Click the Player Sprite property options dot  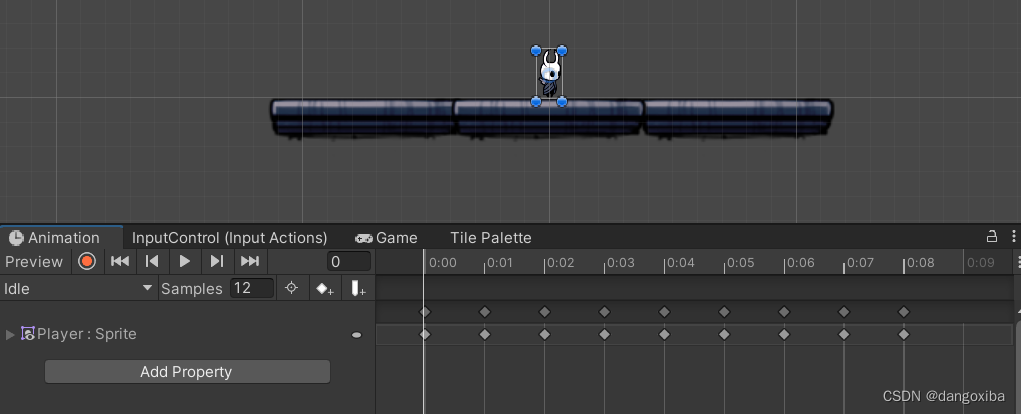(356, 335)
